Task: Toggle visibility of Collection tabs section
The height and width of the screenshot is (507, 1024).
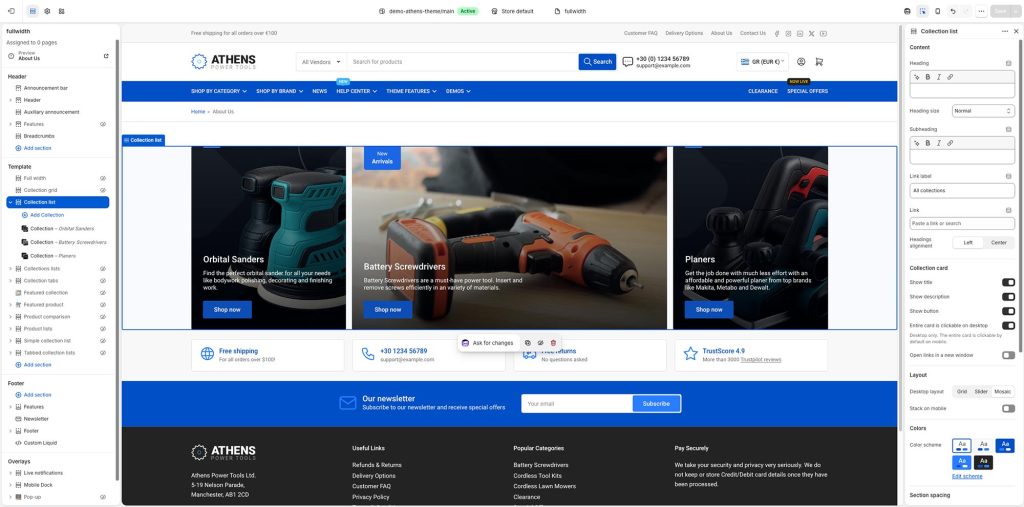Action: (103, 281)
